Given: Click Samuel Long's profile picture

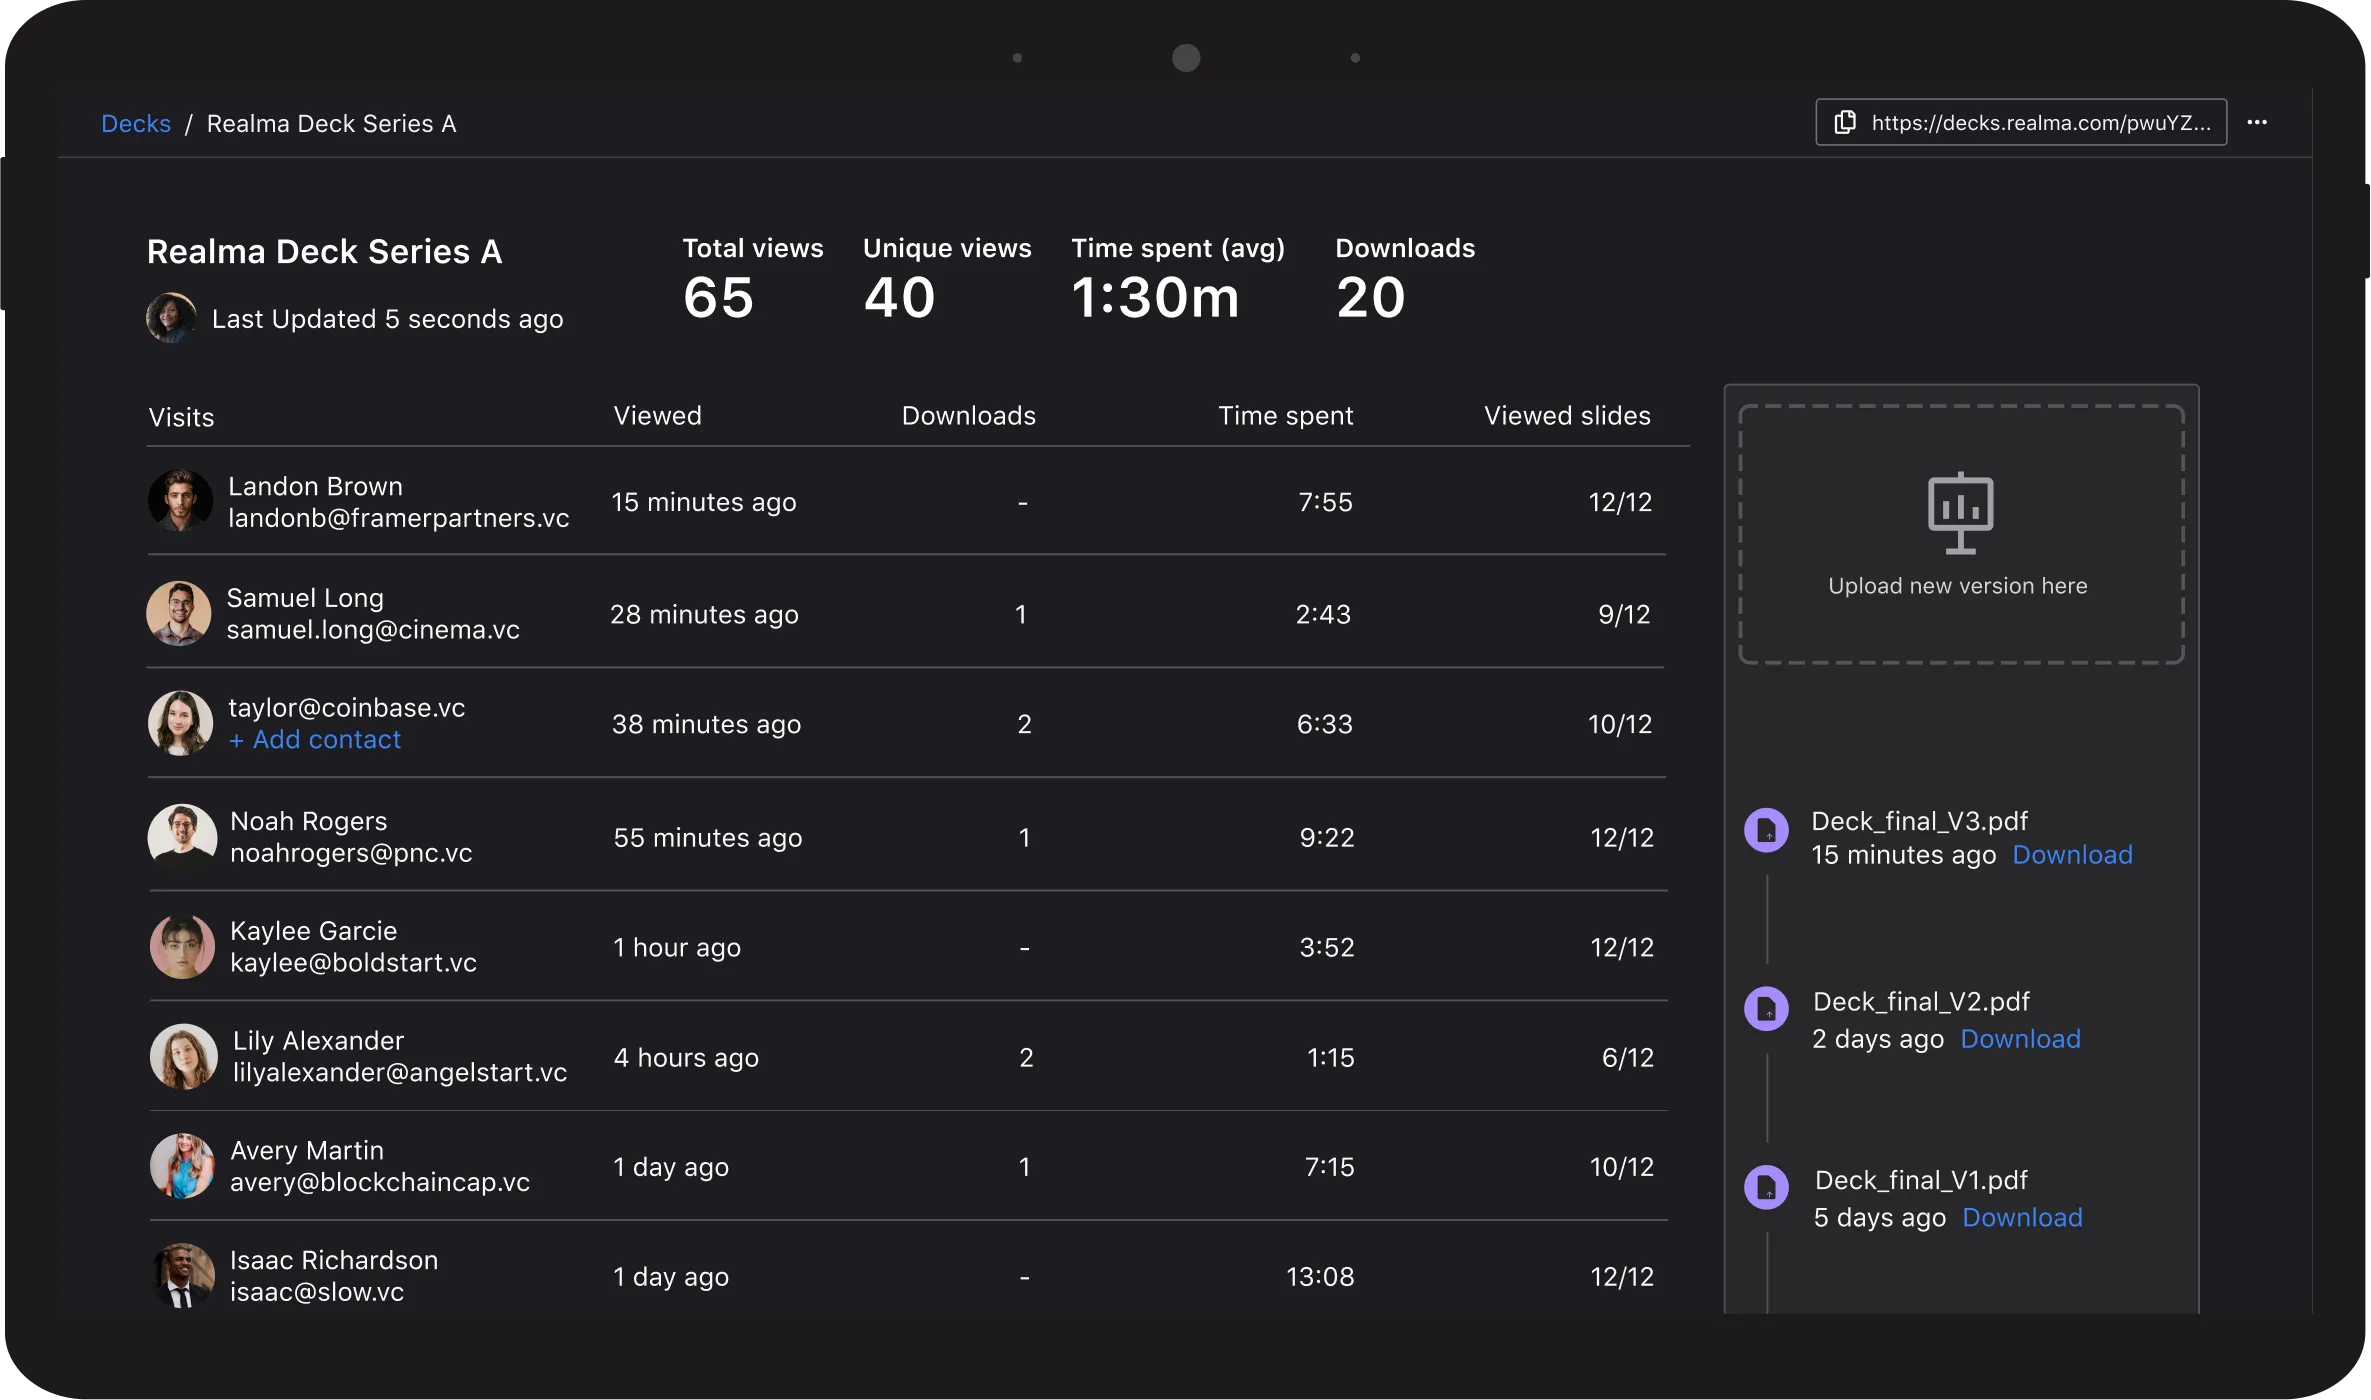Looking at the screenshot, I should tap(179, 613).
